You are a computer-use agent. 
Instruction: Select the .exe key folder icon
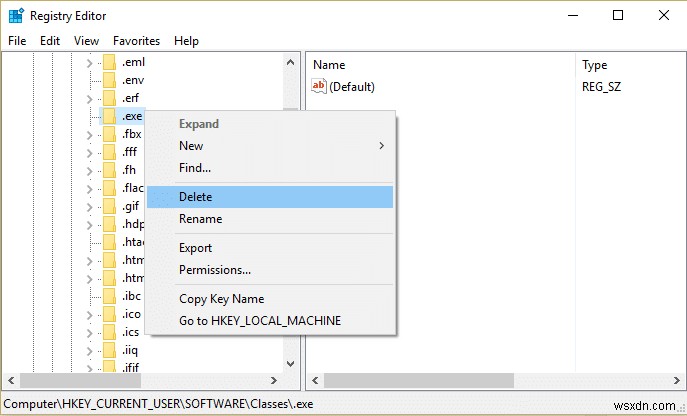(109, 116)
